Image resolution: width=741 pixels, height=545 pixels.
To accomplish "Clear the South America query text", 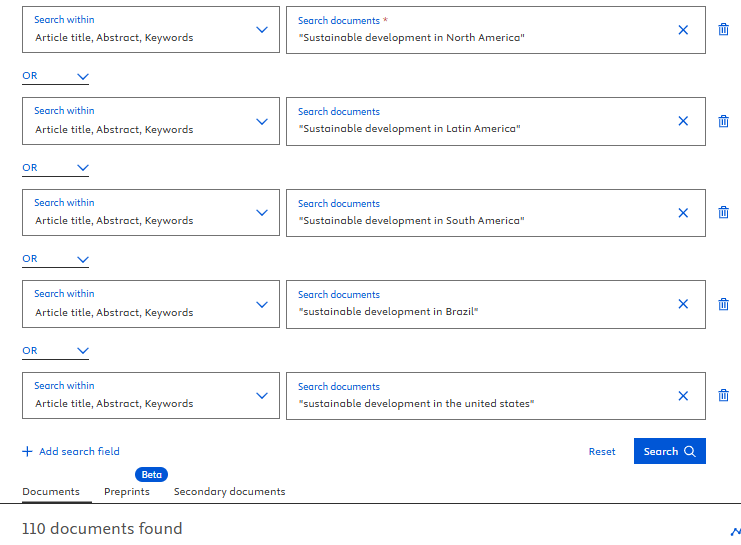I will [x=683, y=213].
